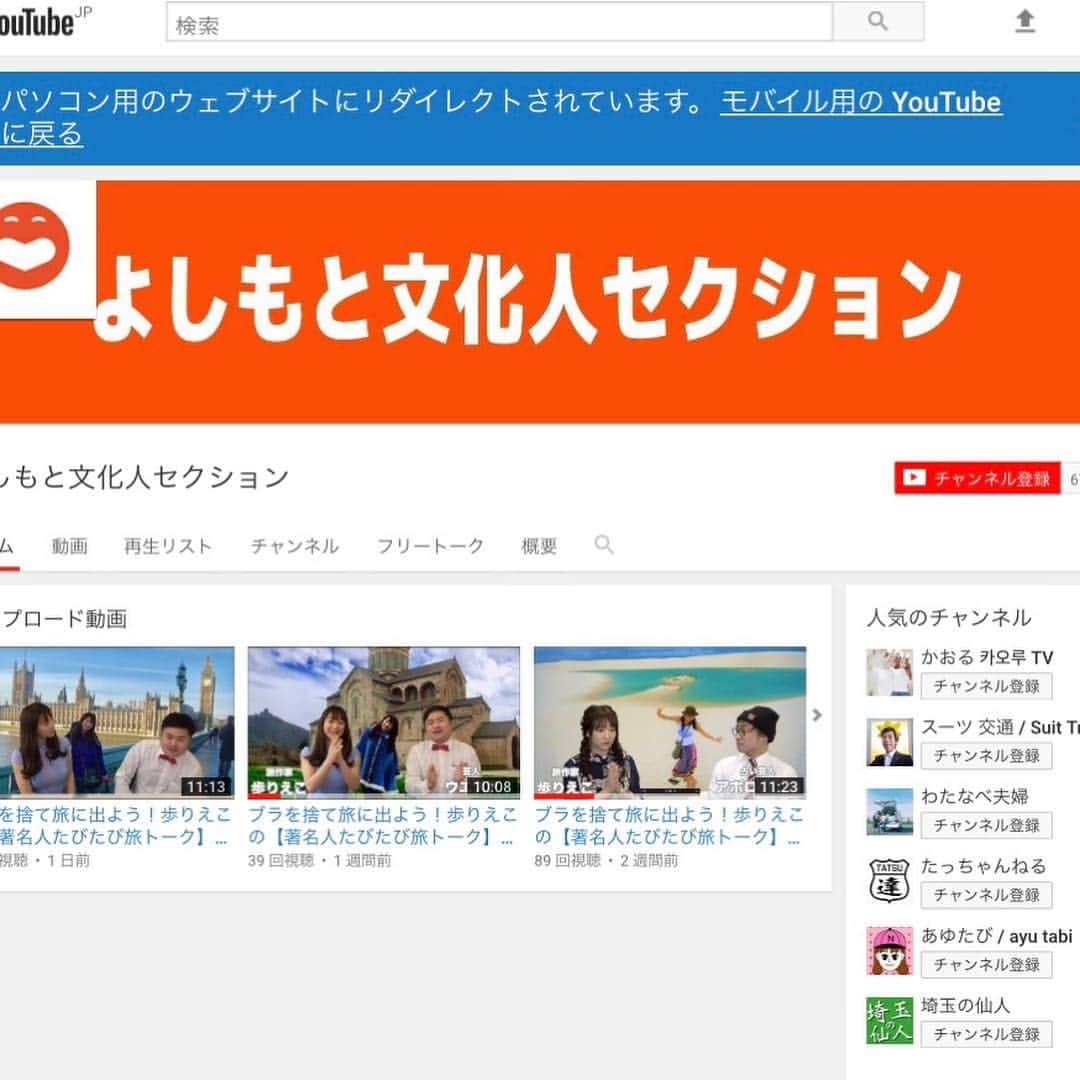This screenshot has width=1080, height=1080.
Task: Focus the 検索 search field
Action: coord(499,22)
